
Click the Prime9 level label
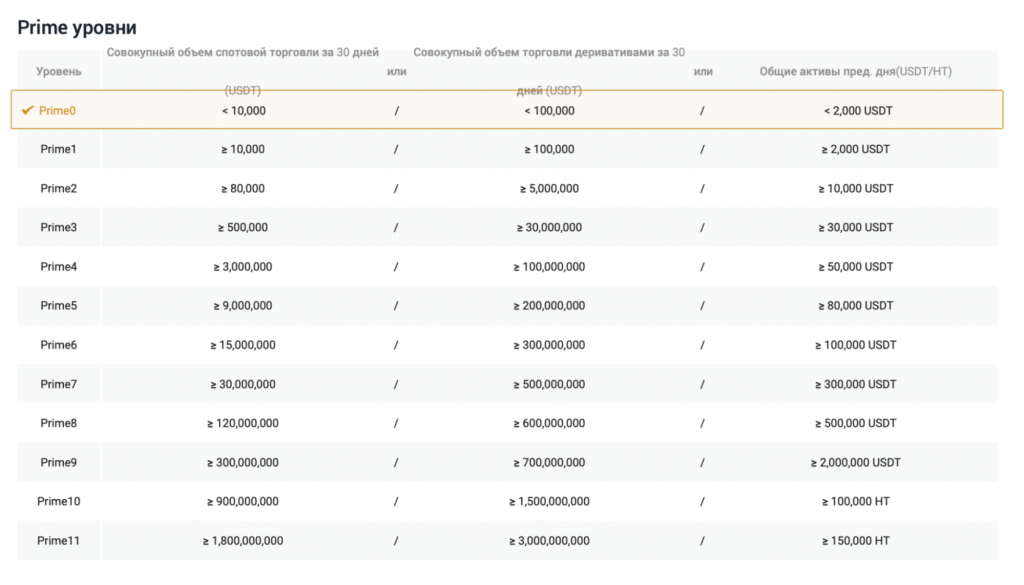58,462
